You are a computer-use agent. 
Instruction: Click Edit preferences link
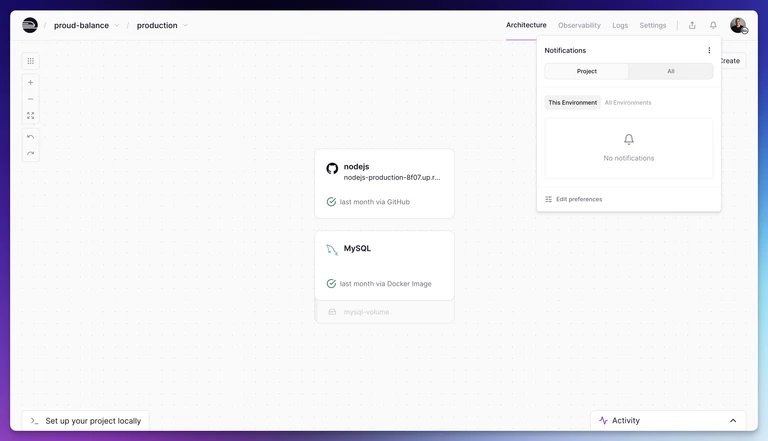pos(579,199)
